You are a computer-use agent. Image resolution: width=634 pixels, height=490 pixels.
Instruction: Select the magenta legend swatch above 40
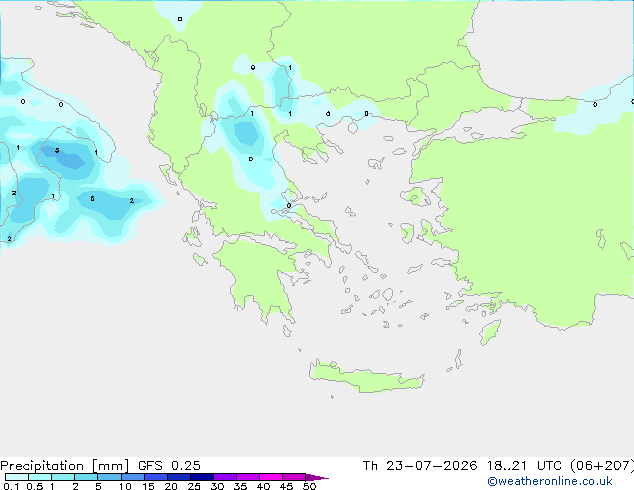[x=271, y=477]
